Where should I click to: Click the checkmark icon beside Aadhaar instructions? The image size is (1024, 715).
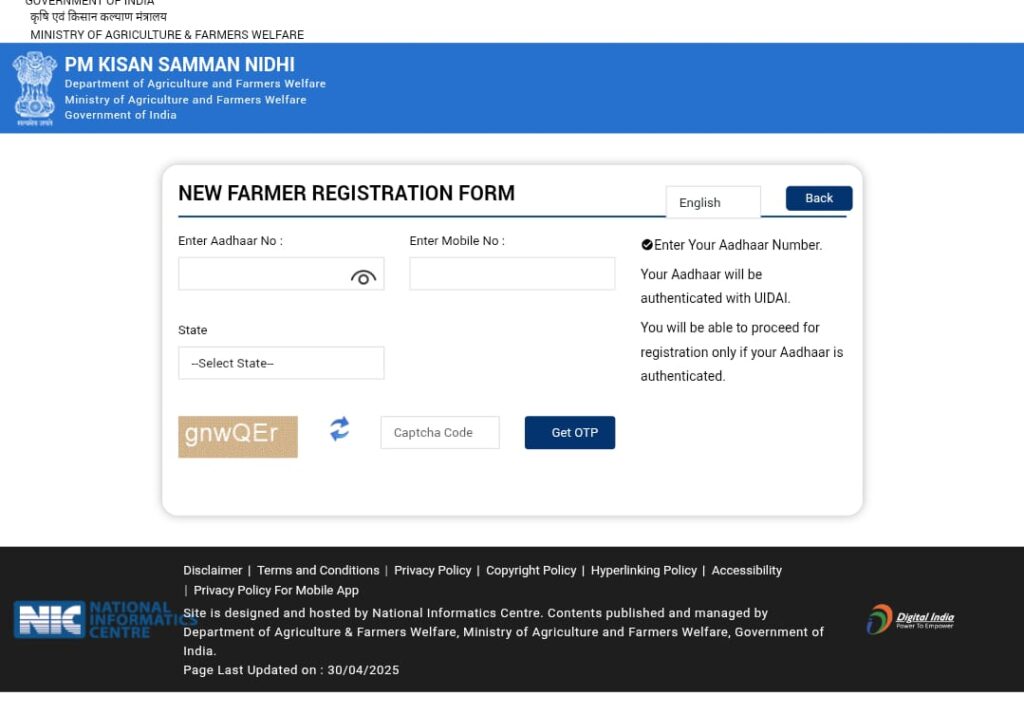pyautogui.click(x=647, y=245)
